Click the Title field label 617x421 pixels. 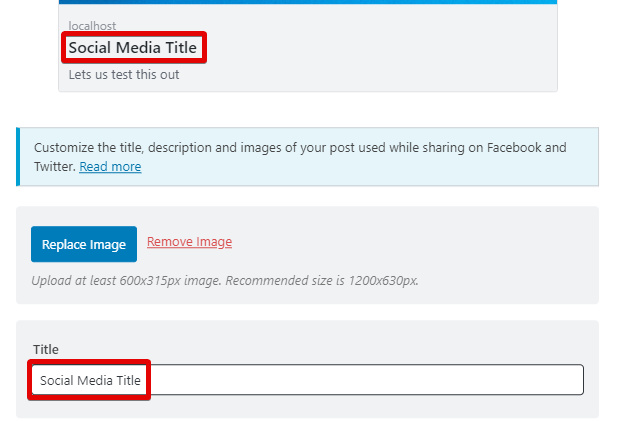point(46,349)
